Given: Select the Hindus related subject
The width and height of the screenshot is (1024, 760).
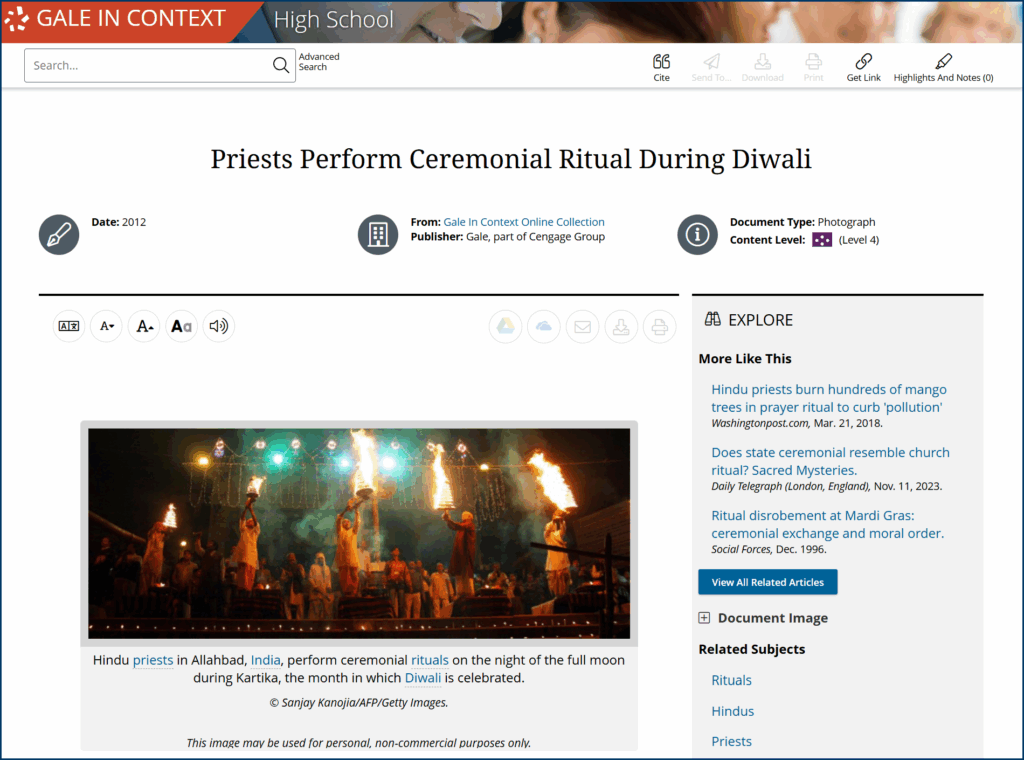Looking at the screenshot, I should click(733, 711).
